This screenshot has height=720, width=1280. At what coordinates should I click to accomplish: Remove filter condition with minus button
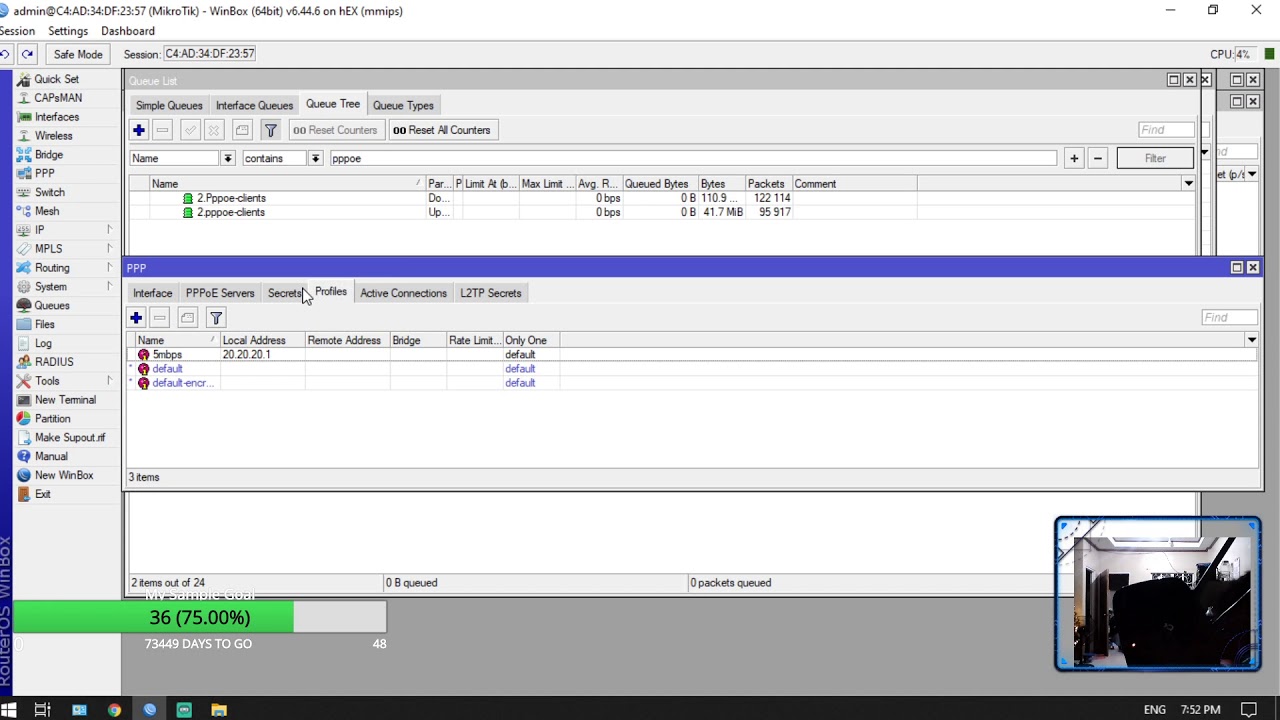[x=1098, y=158]
